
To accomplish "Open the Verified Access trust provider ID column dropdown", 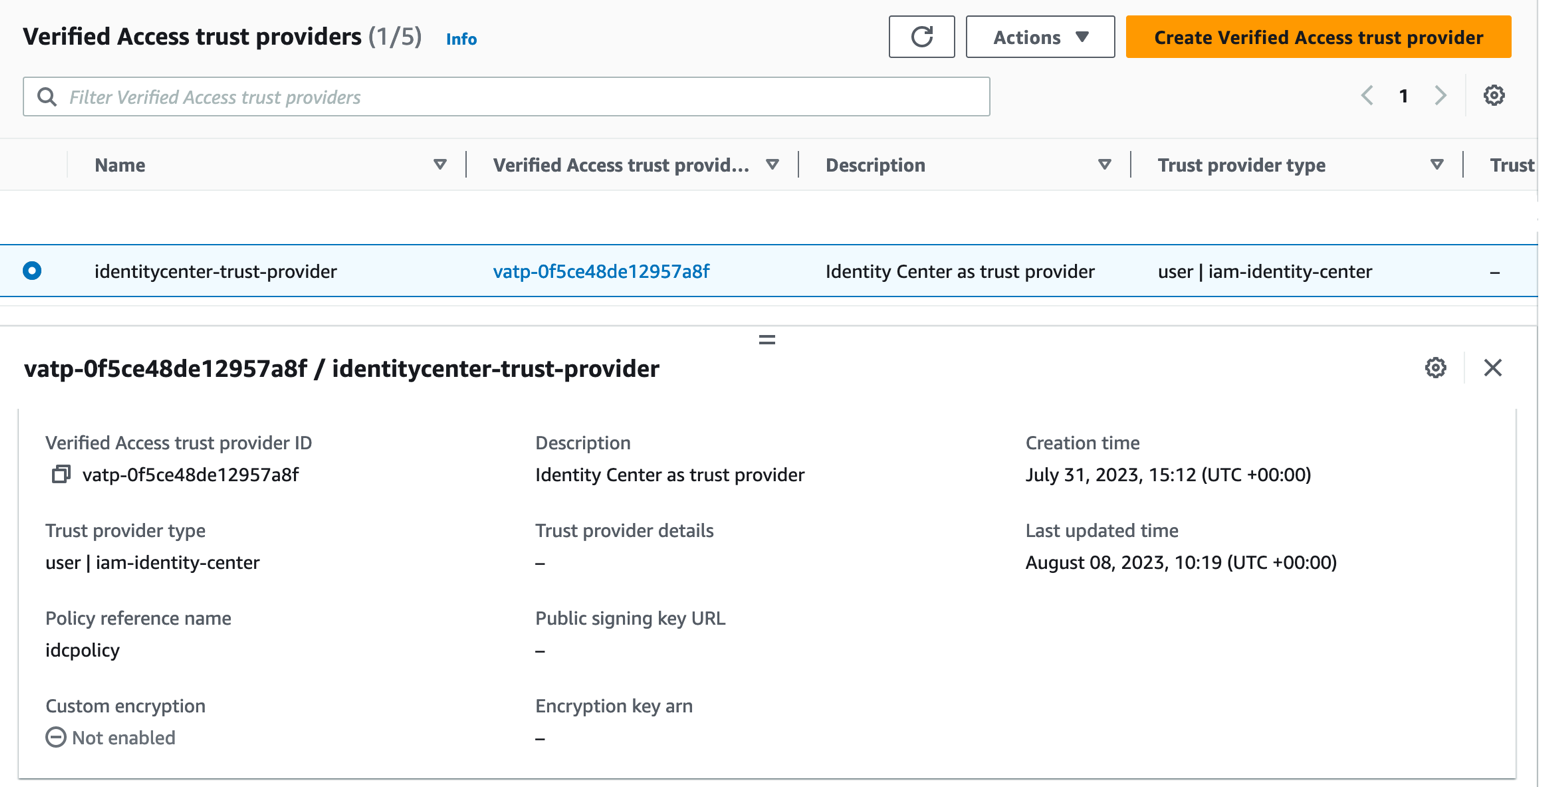I will tap(771, 164).
